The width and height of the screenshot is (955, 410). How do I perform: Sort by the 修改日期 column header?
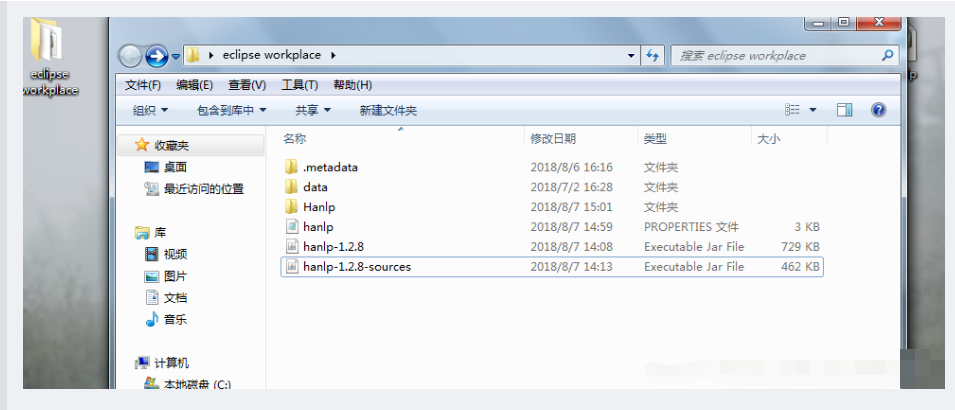(553, 139)
